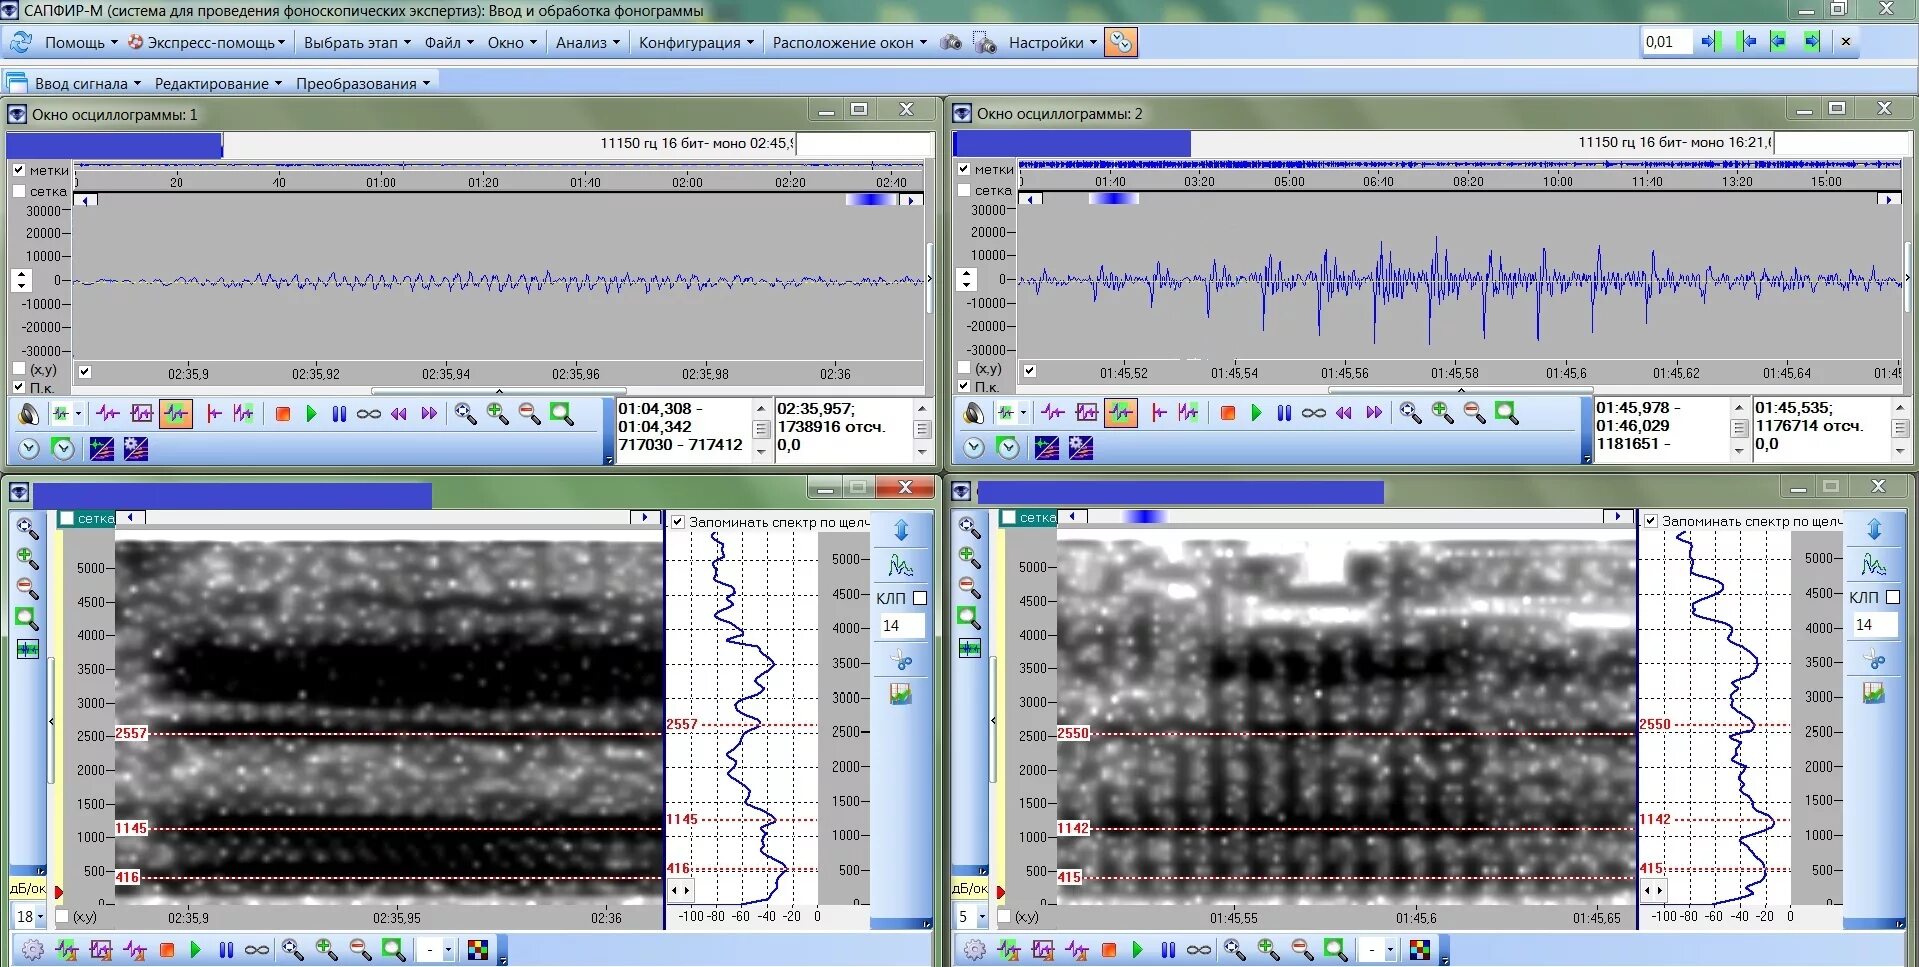Viewport: 1919px width, 967px height.
Task: Pause playback in oscillogram window 2
Action: tap(1284, 412)
